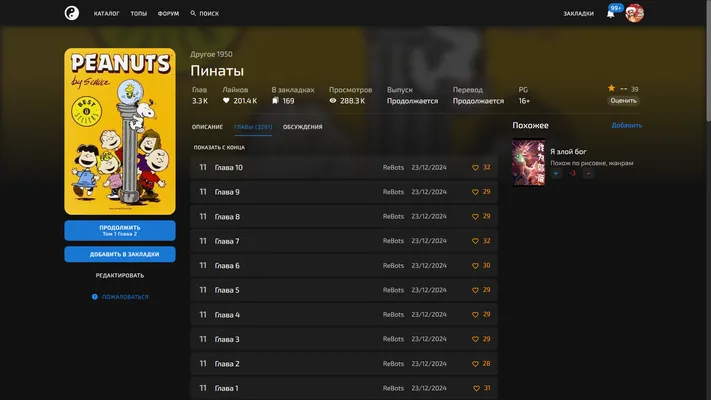Click Добавить в закладки button
This screenshot has height=400, width=711.
click(120, 254)
